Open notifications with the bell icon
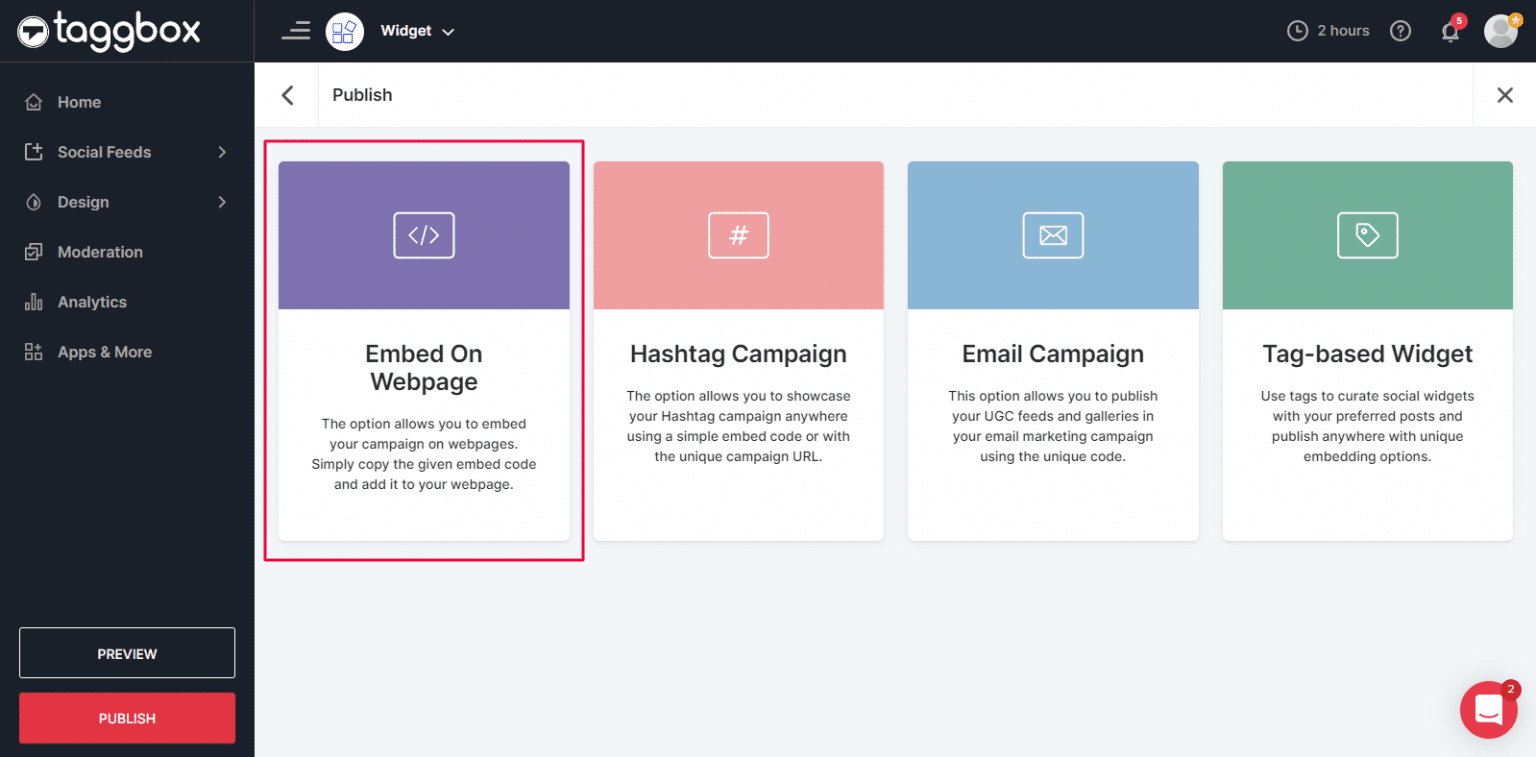The image size is (1536, 757). click(1450, 31)
